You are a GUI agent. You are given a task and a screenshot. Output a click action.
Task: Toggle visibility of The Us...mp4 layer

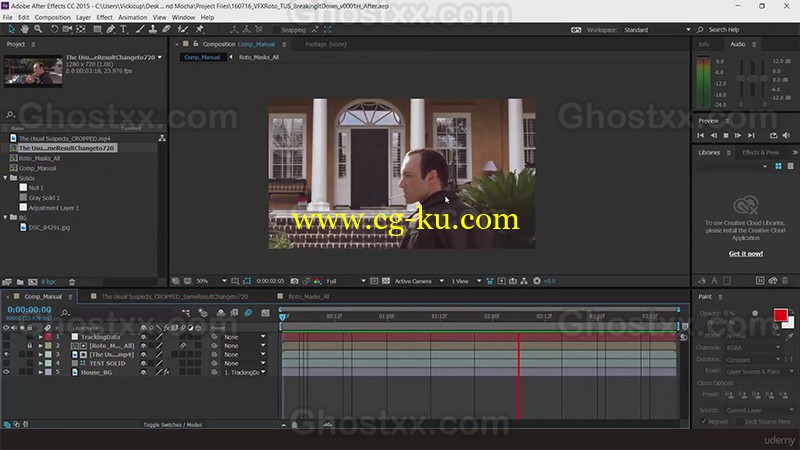coord(6,355)
